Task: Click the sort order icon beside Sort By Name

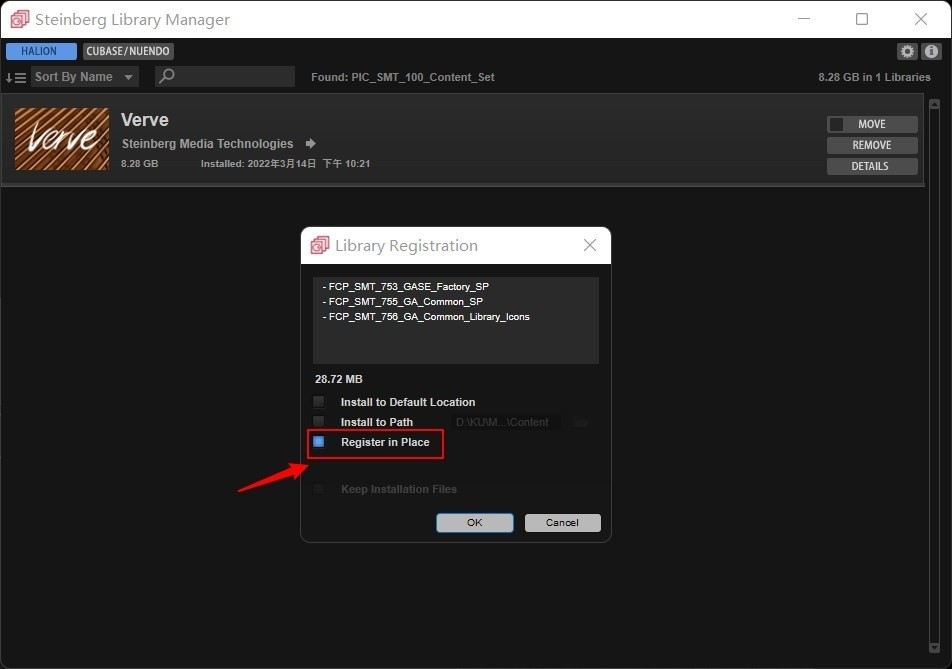Action: pos(16,78)
